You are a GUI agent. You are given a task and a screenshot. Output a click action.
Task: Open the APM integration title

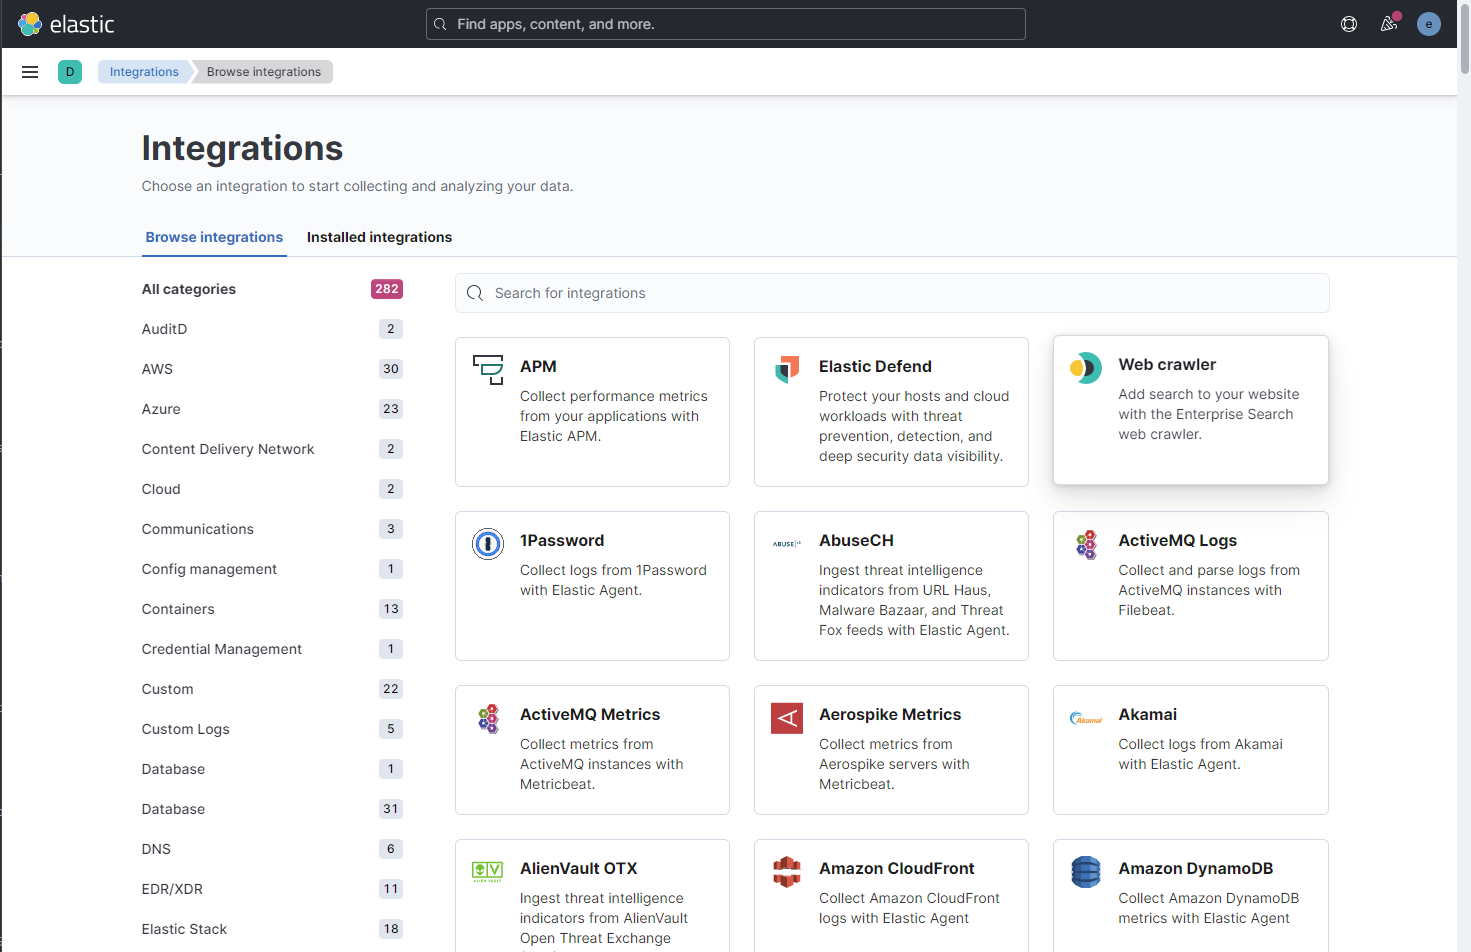538,367
